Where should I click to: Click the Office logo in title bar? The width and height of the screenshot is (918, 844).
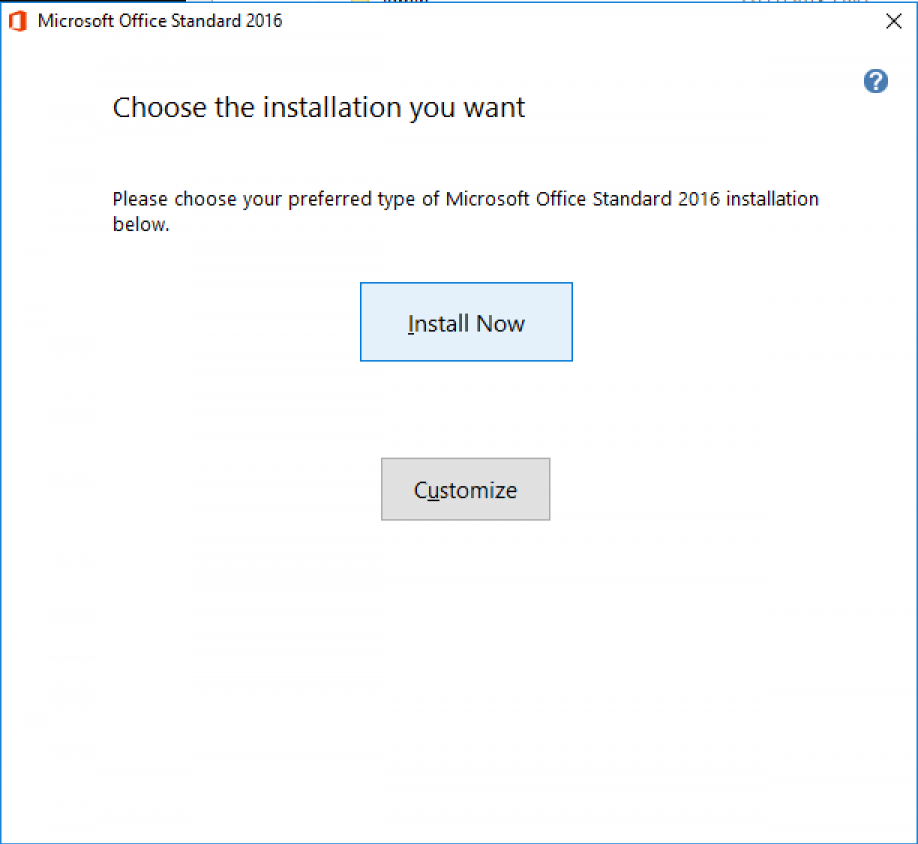(x=18, y=21)
